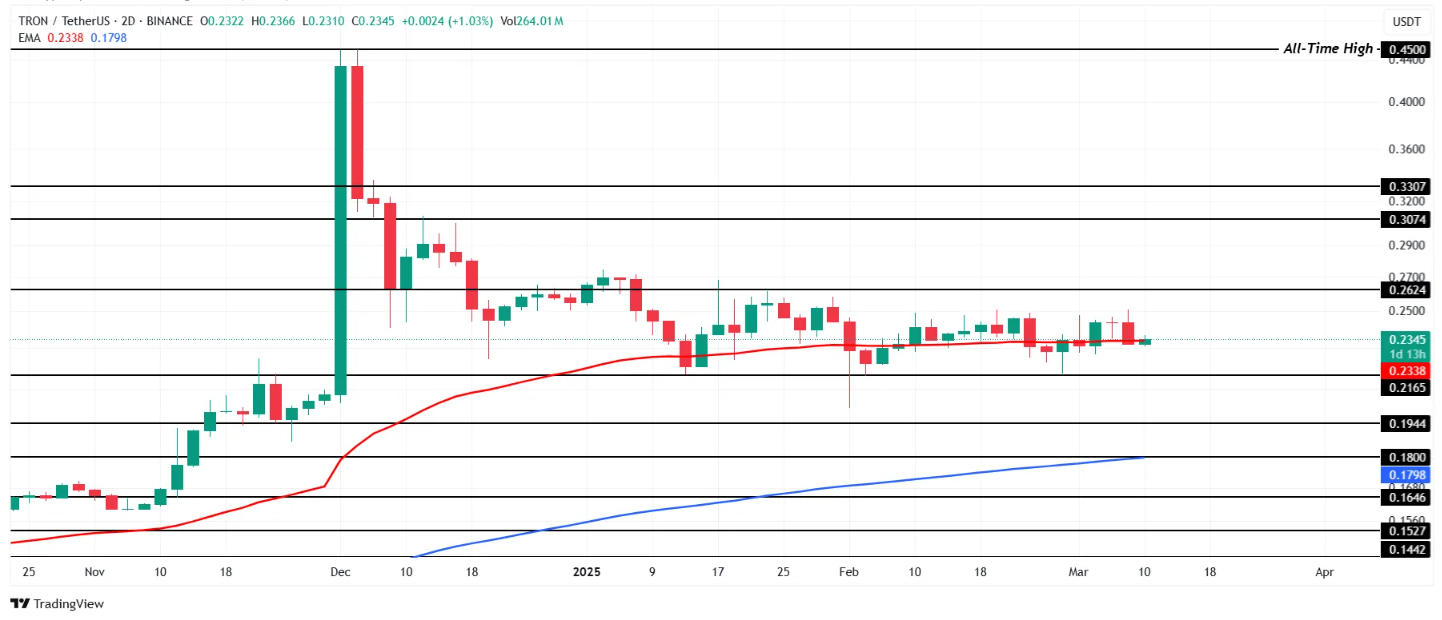Select the 0.1944 price level label
This screenshot has height=620, width=1442.
1405,424
